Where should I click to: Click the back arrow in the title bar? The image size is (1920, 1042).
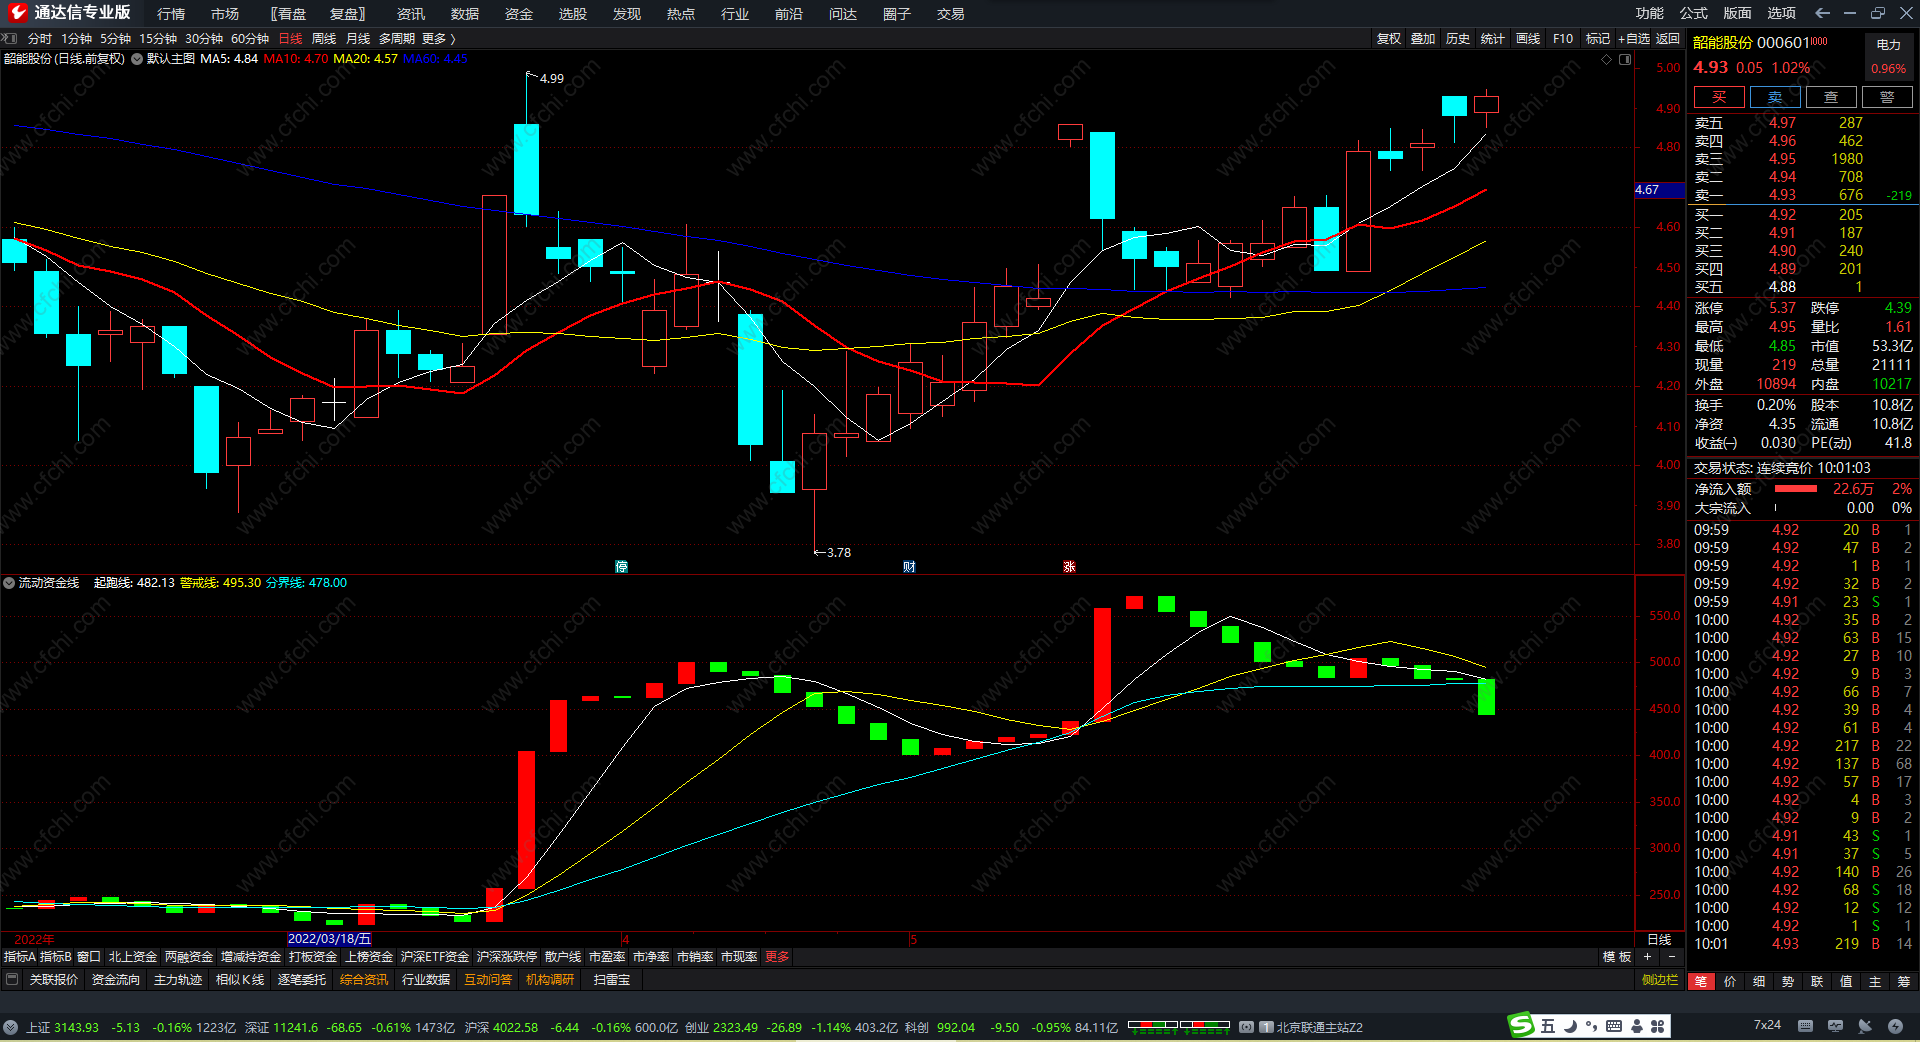click(1822, 13)
